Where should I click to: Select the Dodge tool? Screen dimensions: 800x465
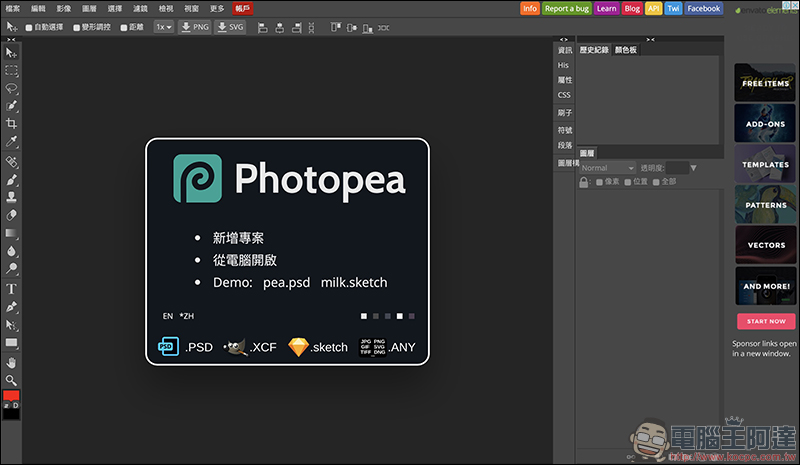click(11, 268)
